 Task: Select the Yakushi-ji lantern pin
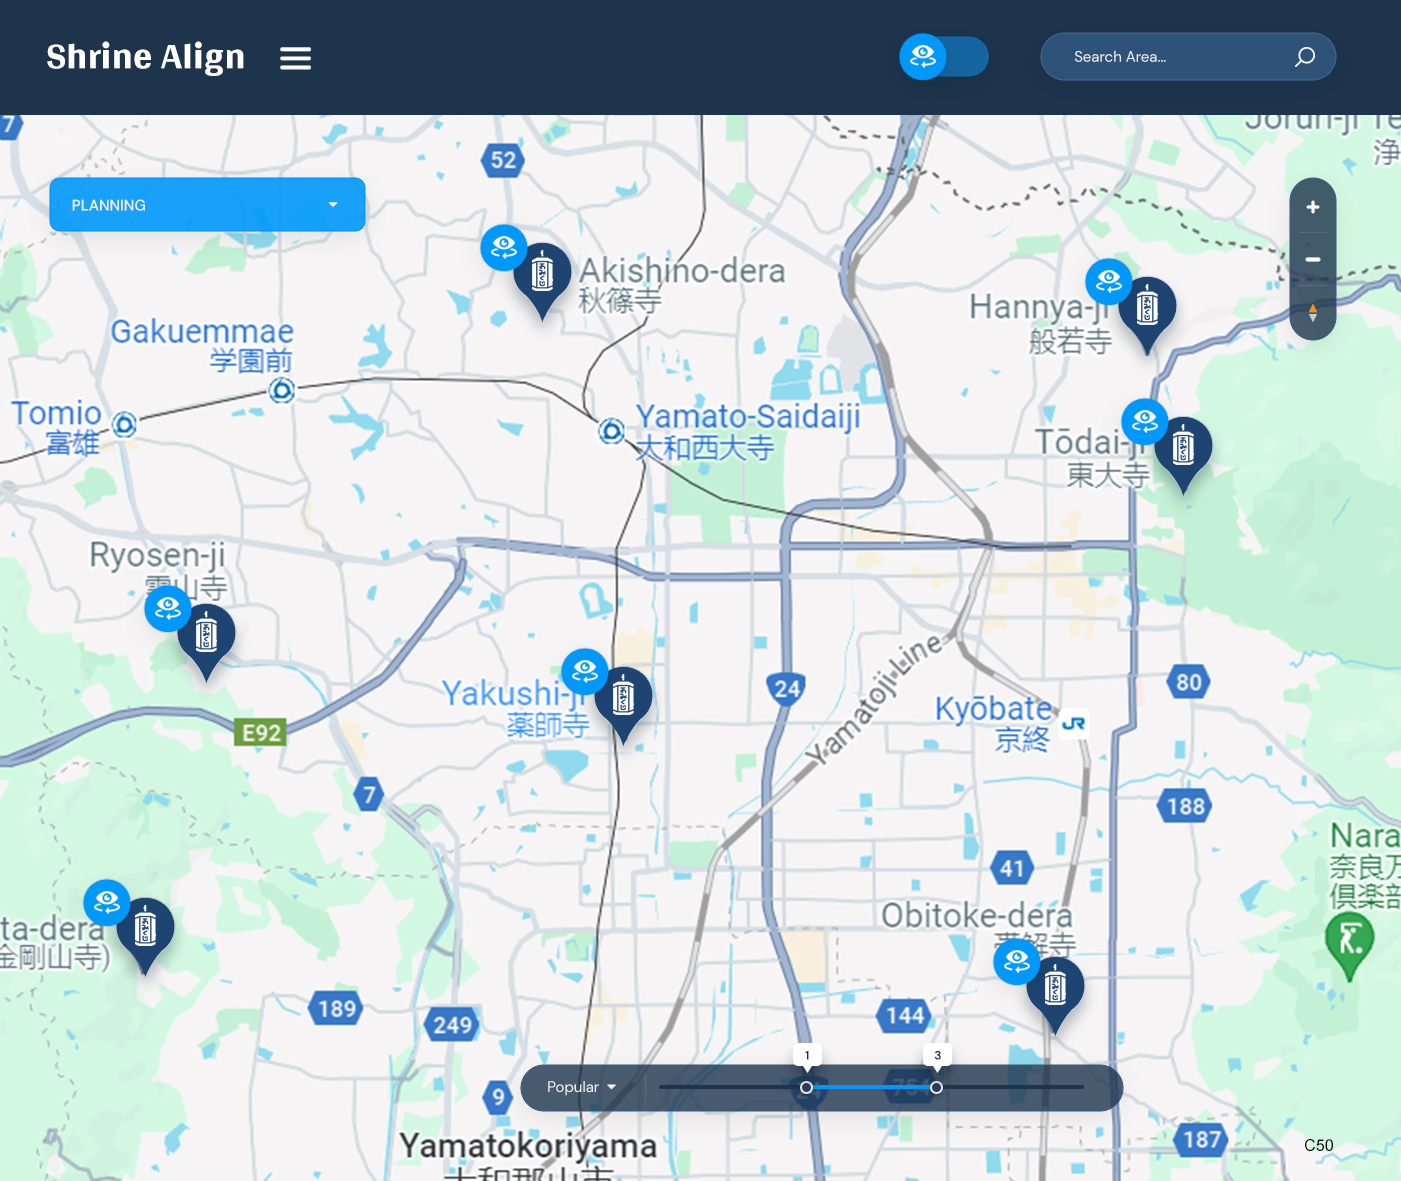click(x=623, y=704)
